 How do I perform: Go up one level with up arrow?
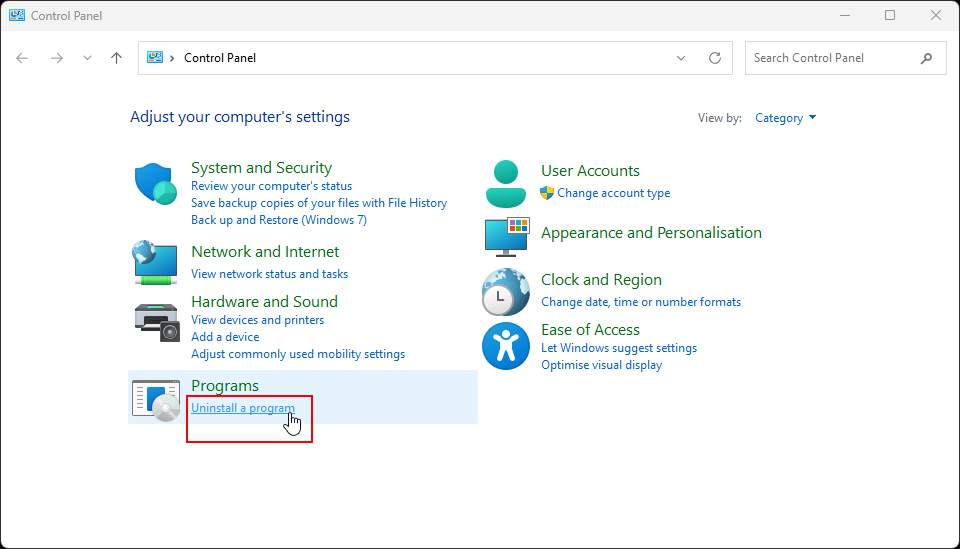pyautogui.click(x=116, y=58)
